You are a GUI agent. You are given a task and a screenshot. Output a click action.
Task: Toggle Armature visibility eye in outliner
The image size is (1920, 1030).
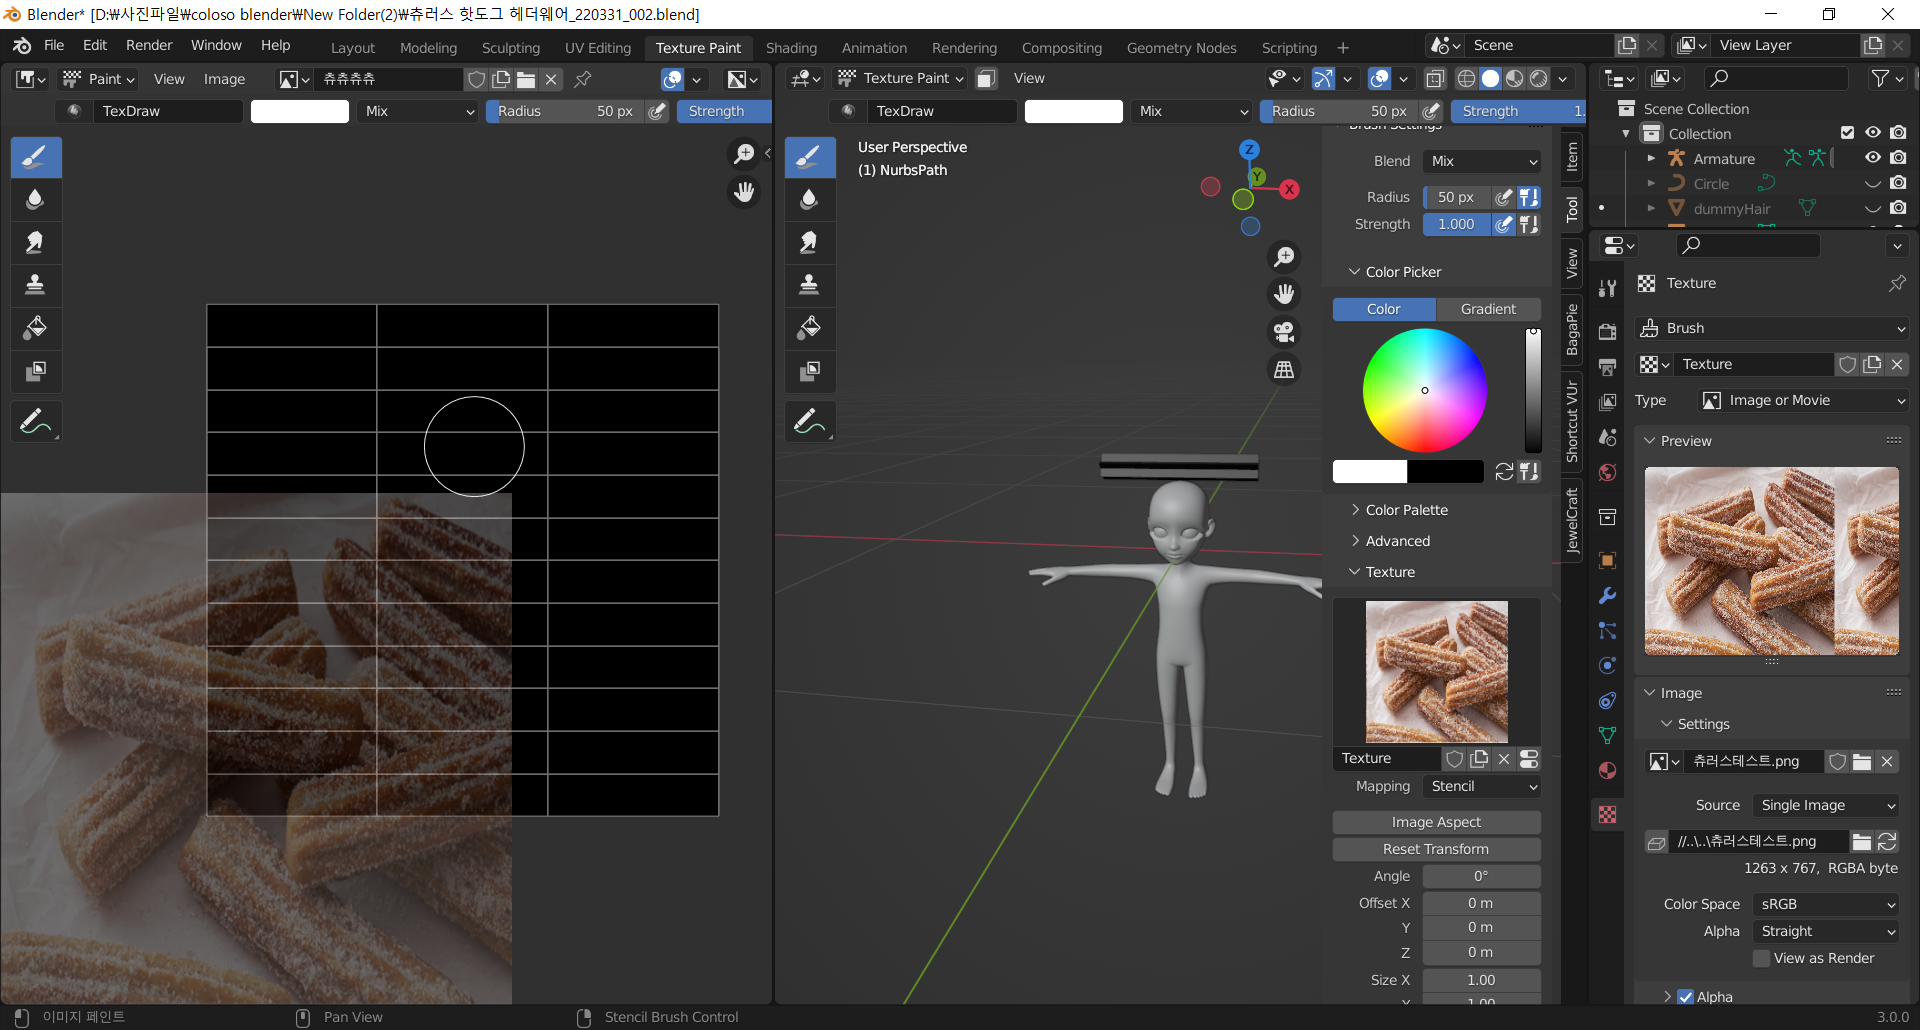1873,158
